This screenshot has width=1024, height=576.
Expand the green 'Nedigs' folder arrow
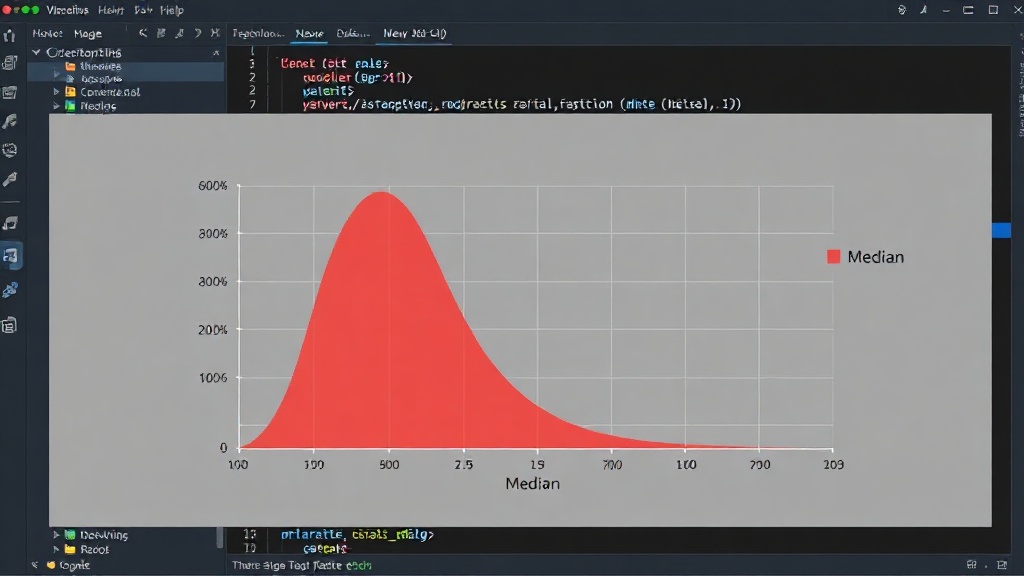point(56,106)
